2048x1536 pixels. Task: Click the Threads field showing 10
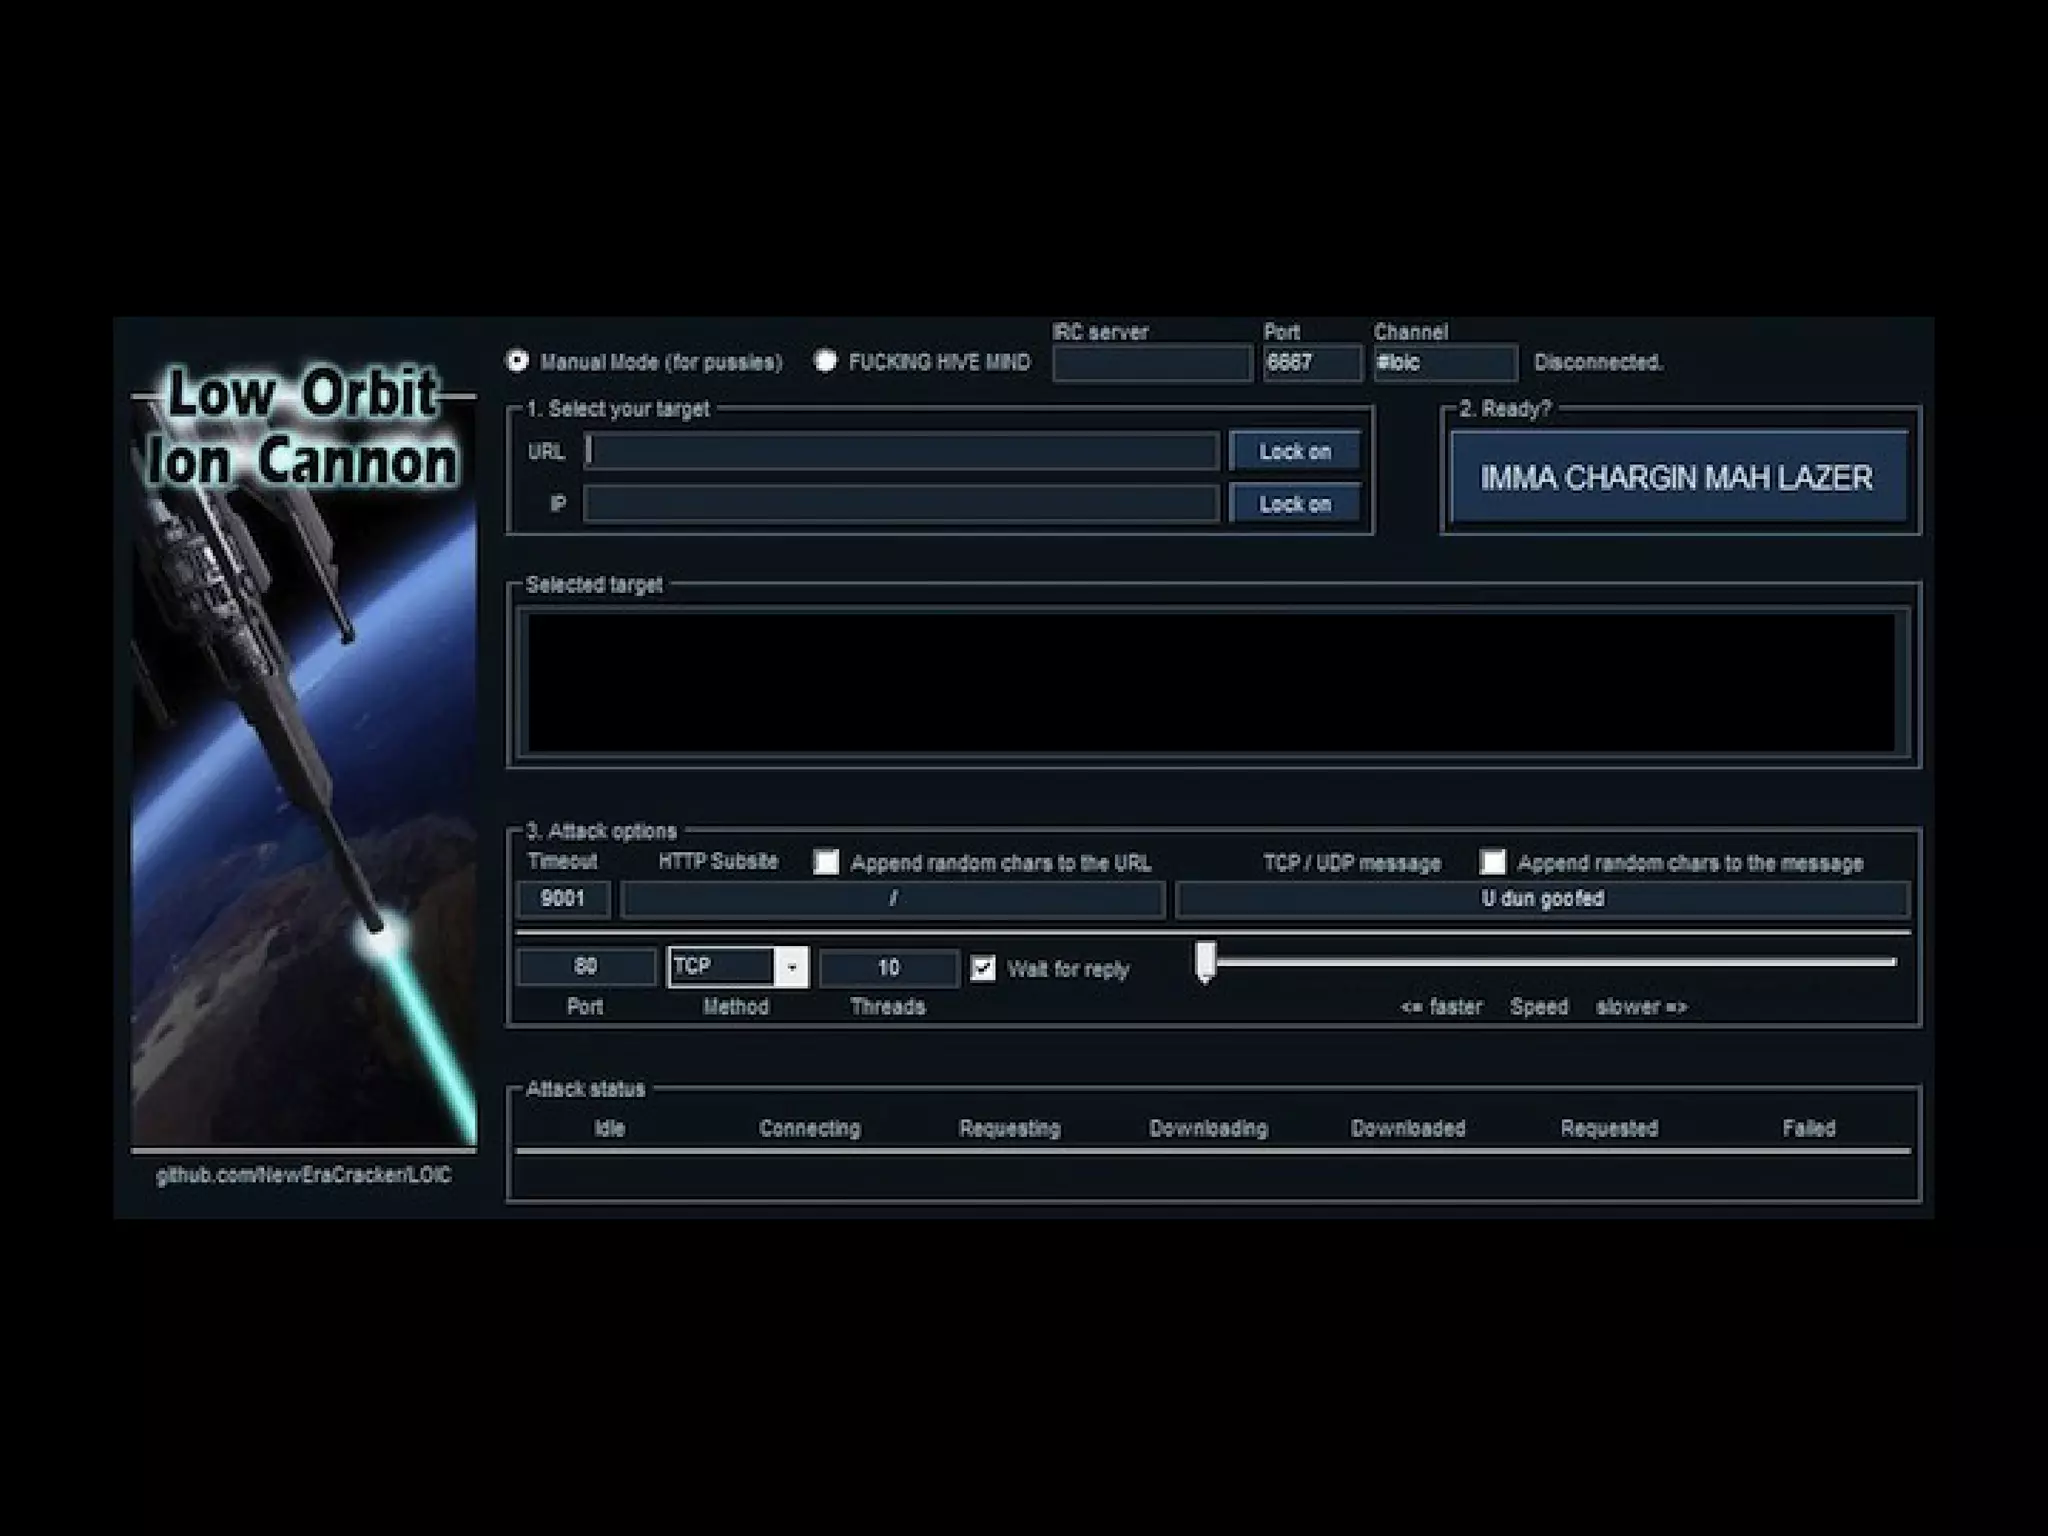point(888,967)
